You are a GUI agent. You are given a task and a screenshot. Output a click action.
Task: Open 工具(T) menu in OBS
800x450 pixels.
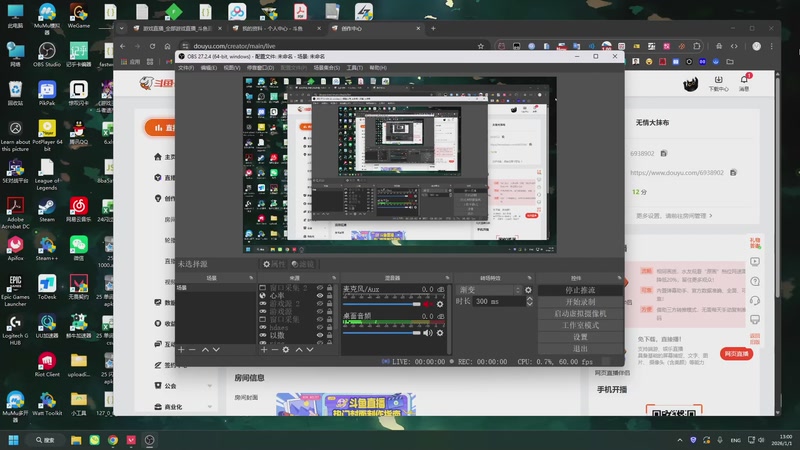point(355,68)
